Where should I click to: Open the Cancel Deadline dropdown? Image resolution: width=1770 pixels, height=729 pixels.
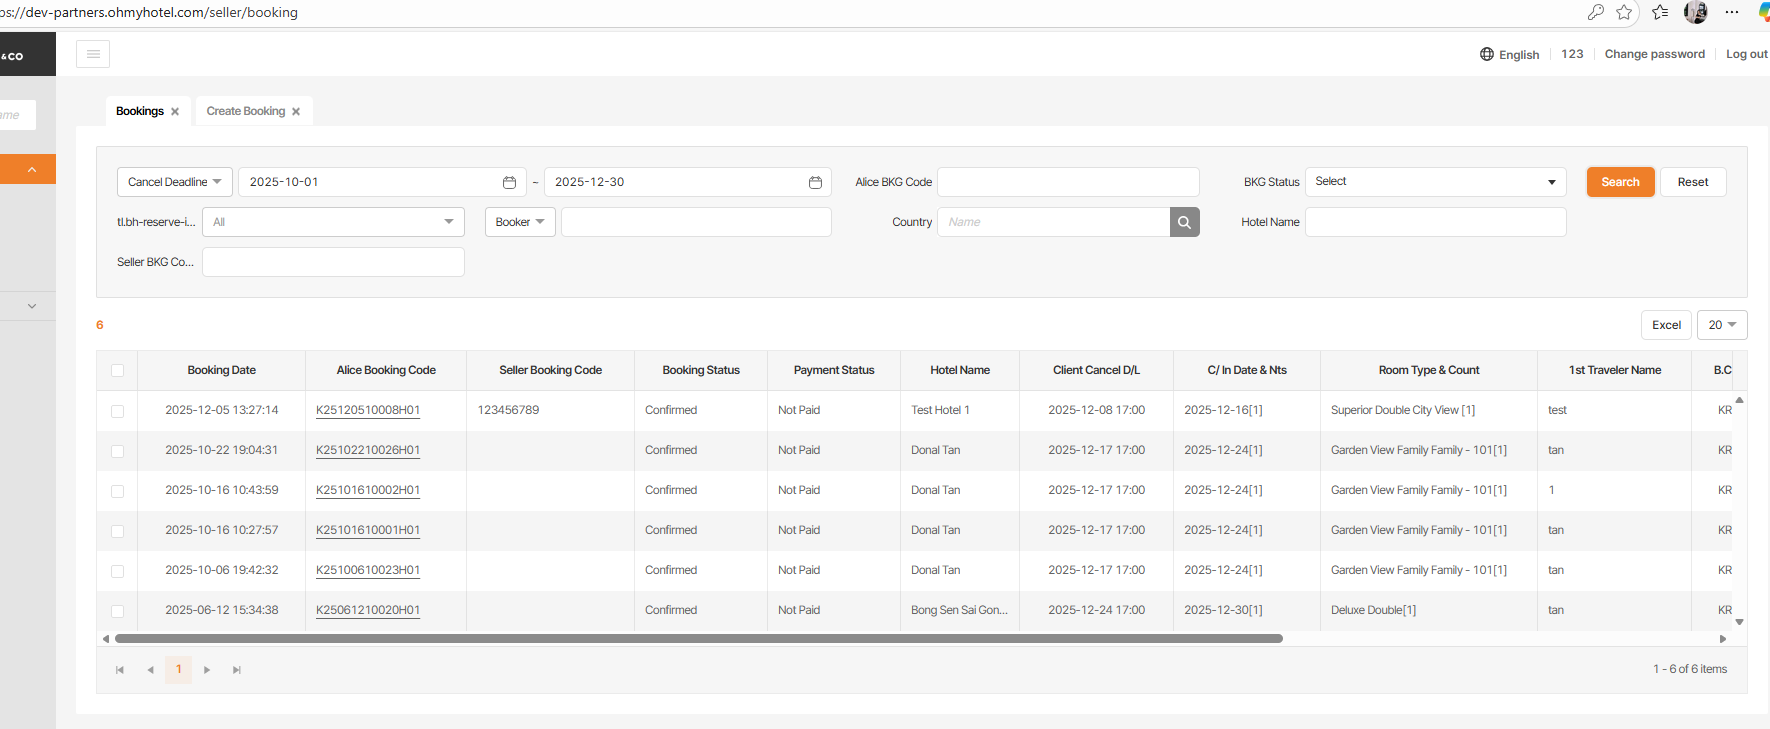pyautogui.click(x=175, y=182)
